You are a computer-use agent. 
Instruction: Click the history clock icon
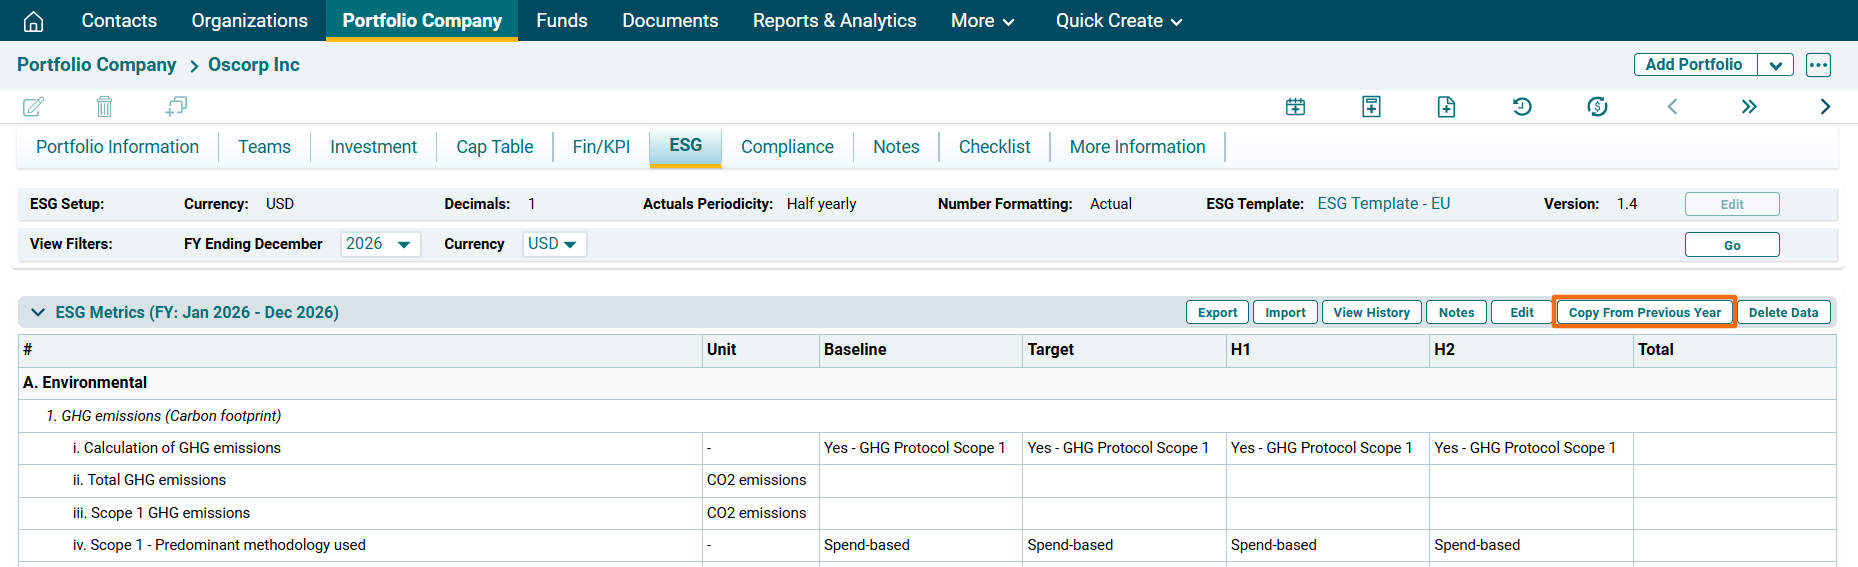pyautogui.click(x=1522, y=106)
